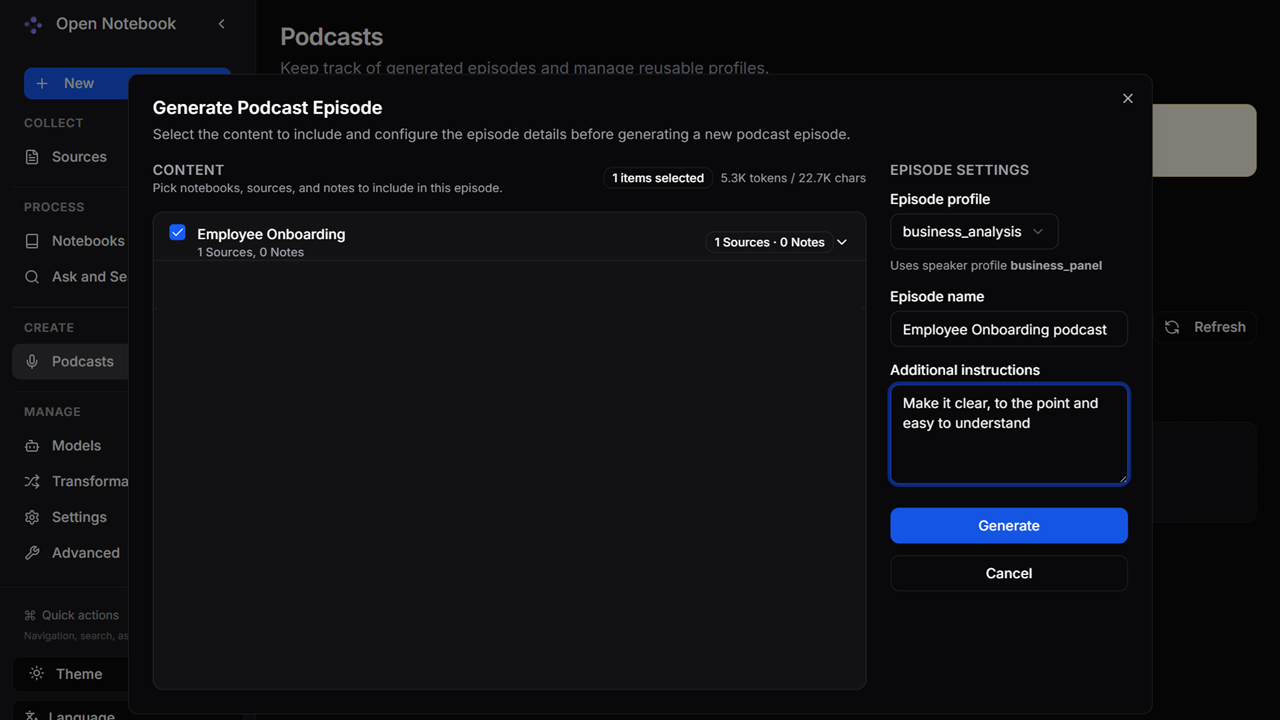Click the Transformations shuffle icon

32,482
